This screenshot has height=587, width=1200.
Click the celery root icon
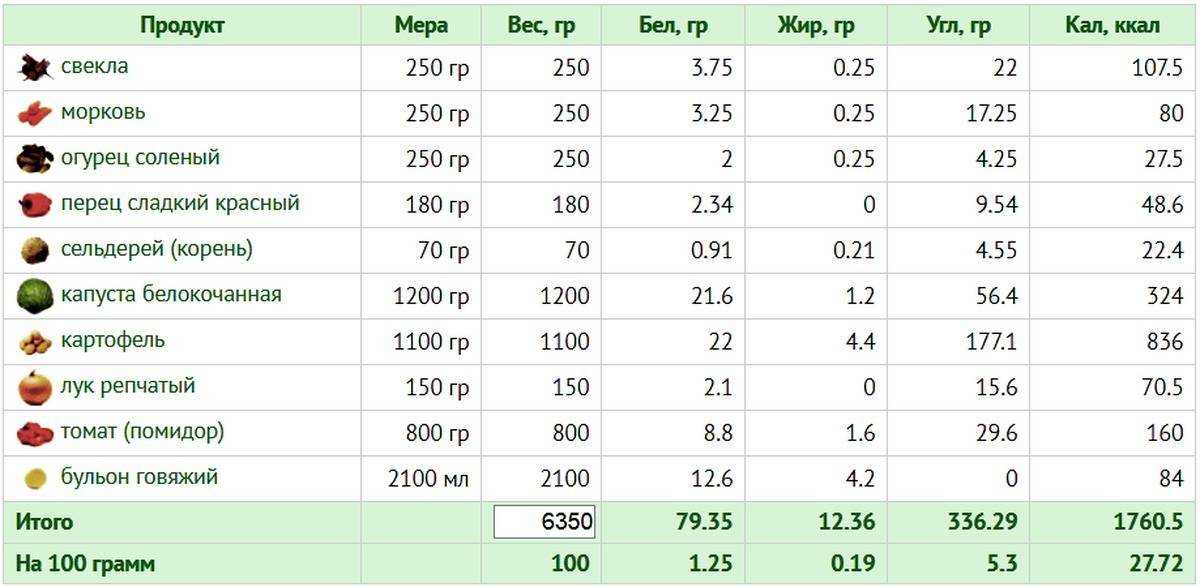tap(35, 250)
